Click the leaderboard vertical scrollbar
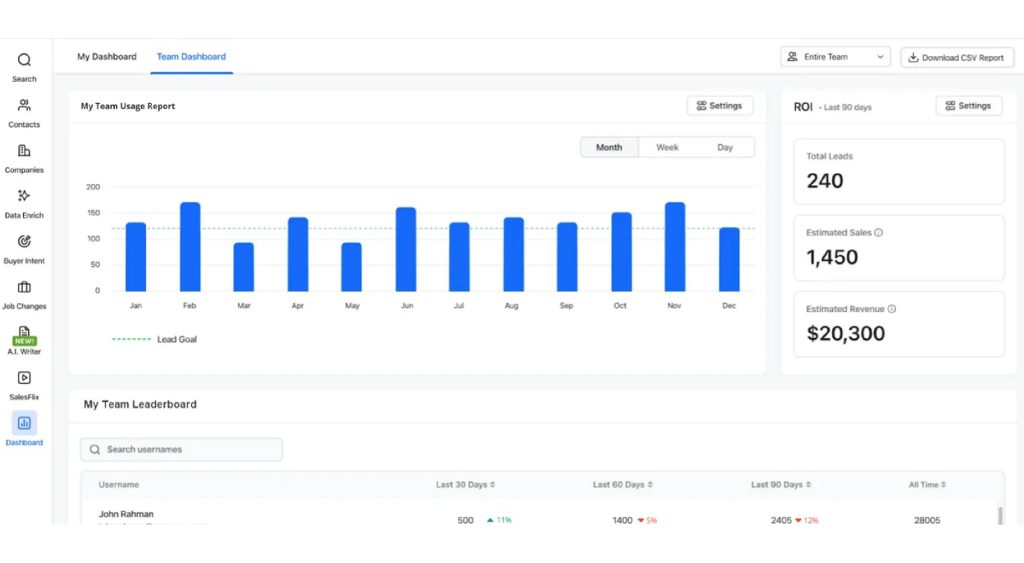The image size is (1024, 563). click(1000, 513)
